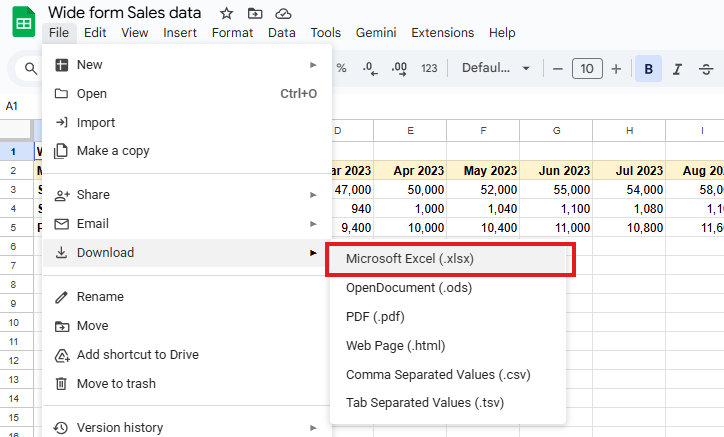
Task: Open the font family dropdown
Action: coord(497,69)
